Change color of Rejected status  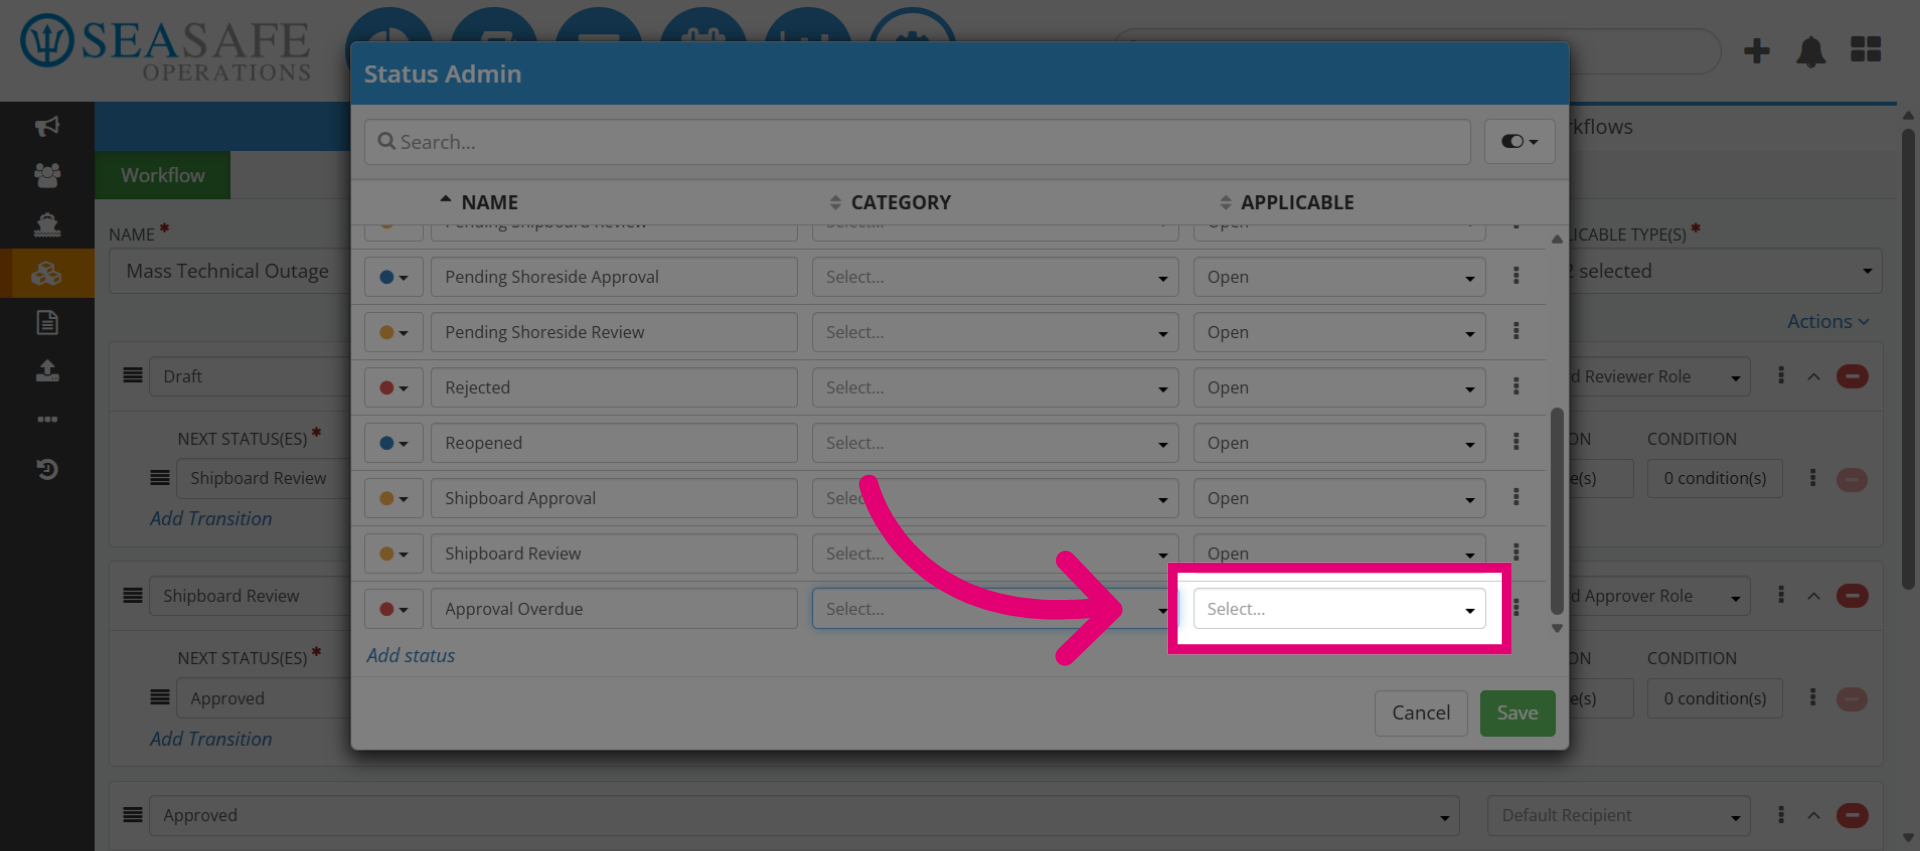394,388
